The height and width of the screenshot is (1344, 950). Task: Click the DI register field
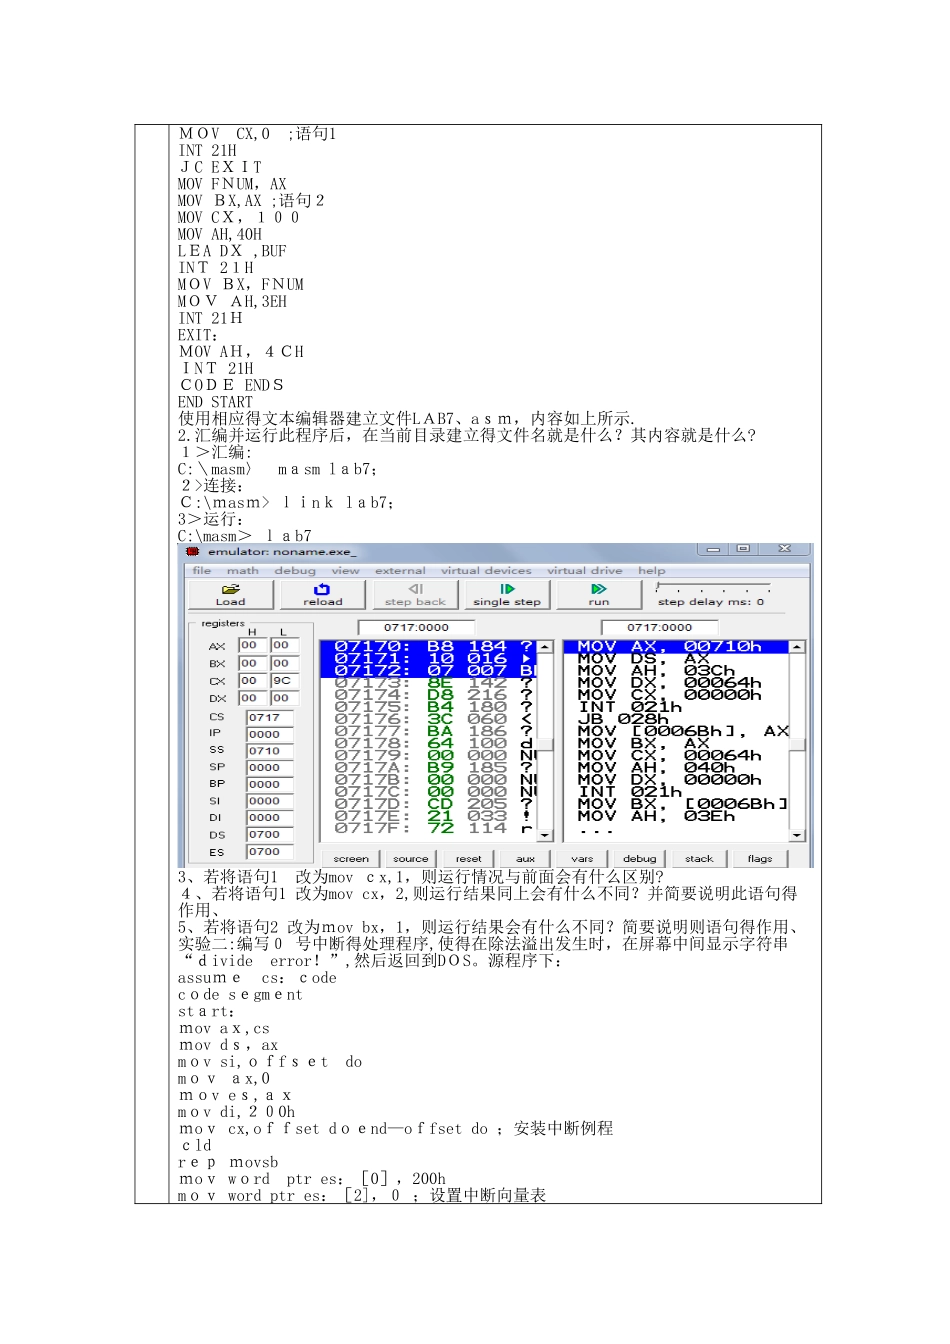[270, 817]
